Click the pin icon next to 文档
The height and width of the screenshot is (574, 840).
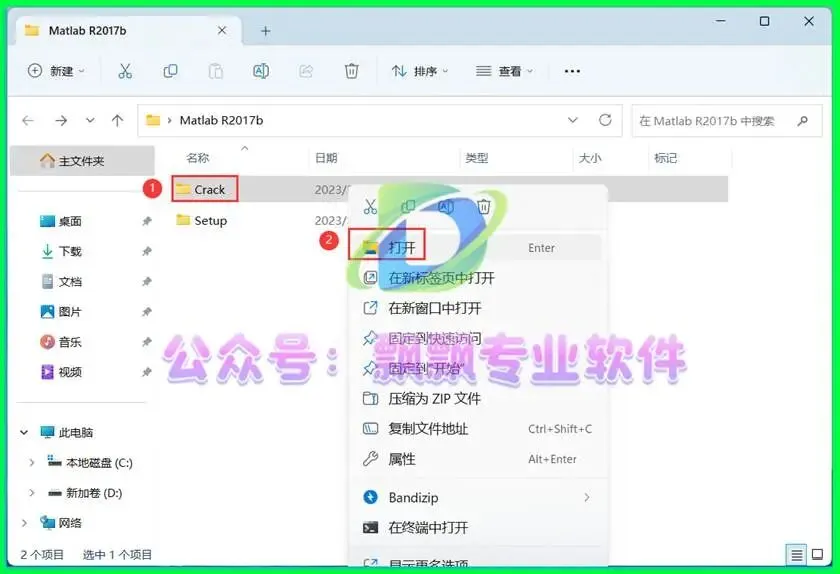click(x=146, y=281)
